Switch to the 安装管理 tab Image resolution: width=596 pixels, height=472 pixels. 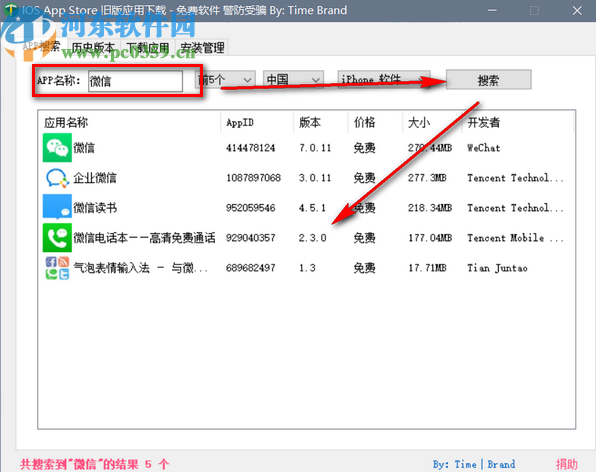202,48
